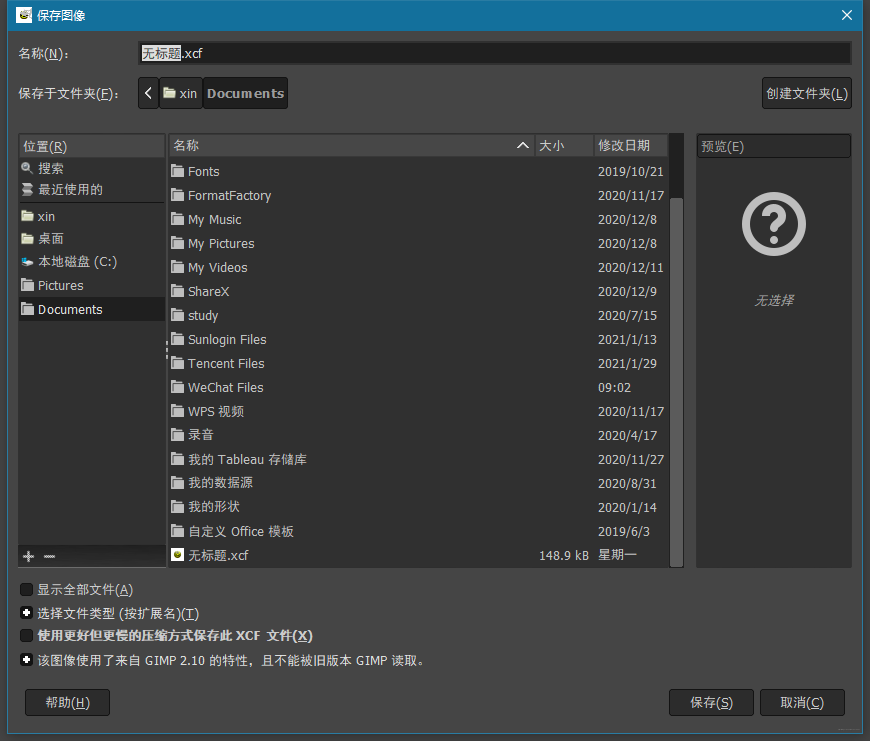This screenshot has height=741, width=870.
Task: Sort by 修改日期 column header
Action: pyautogui.click(x=630, y=145)
